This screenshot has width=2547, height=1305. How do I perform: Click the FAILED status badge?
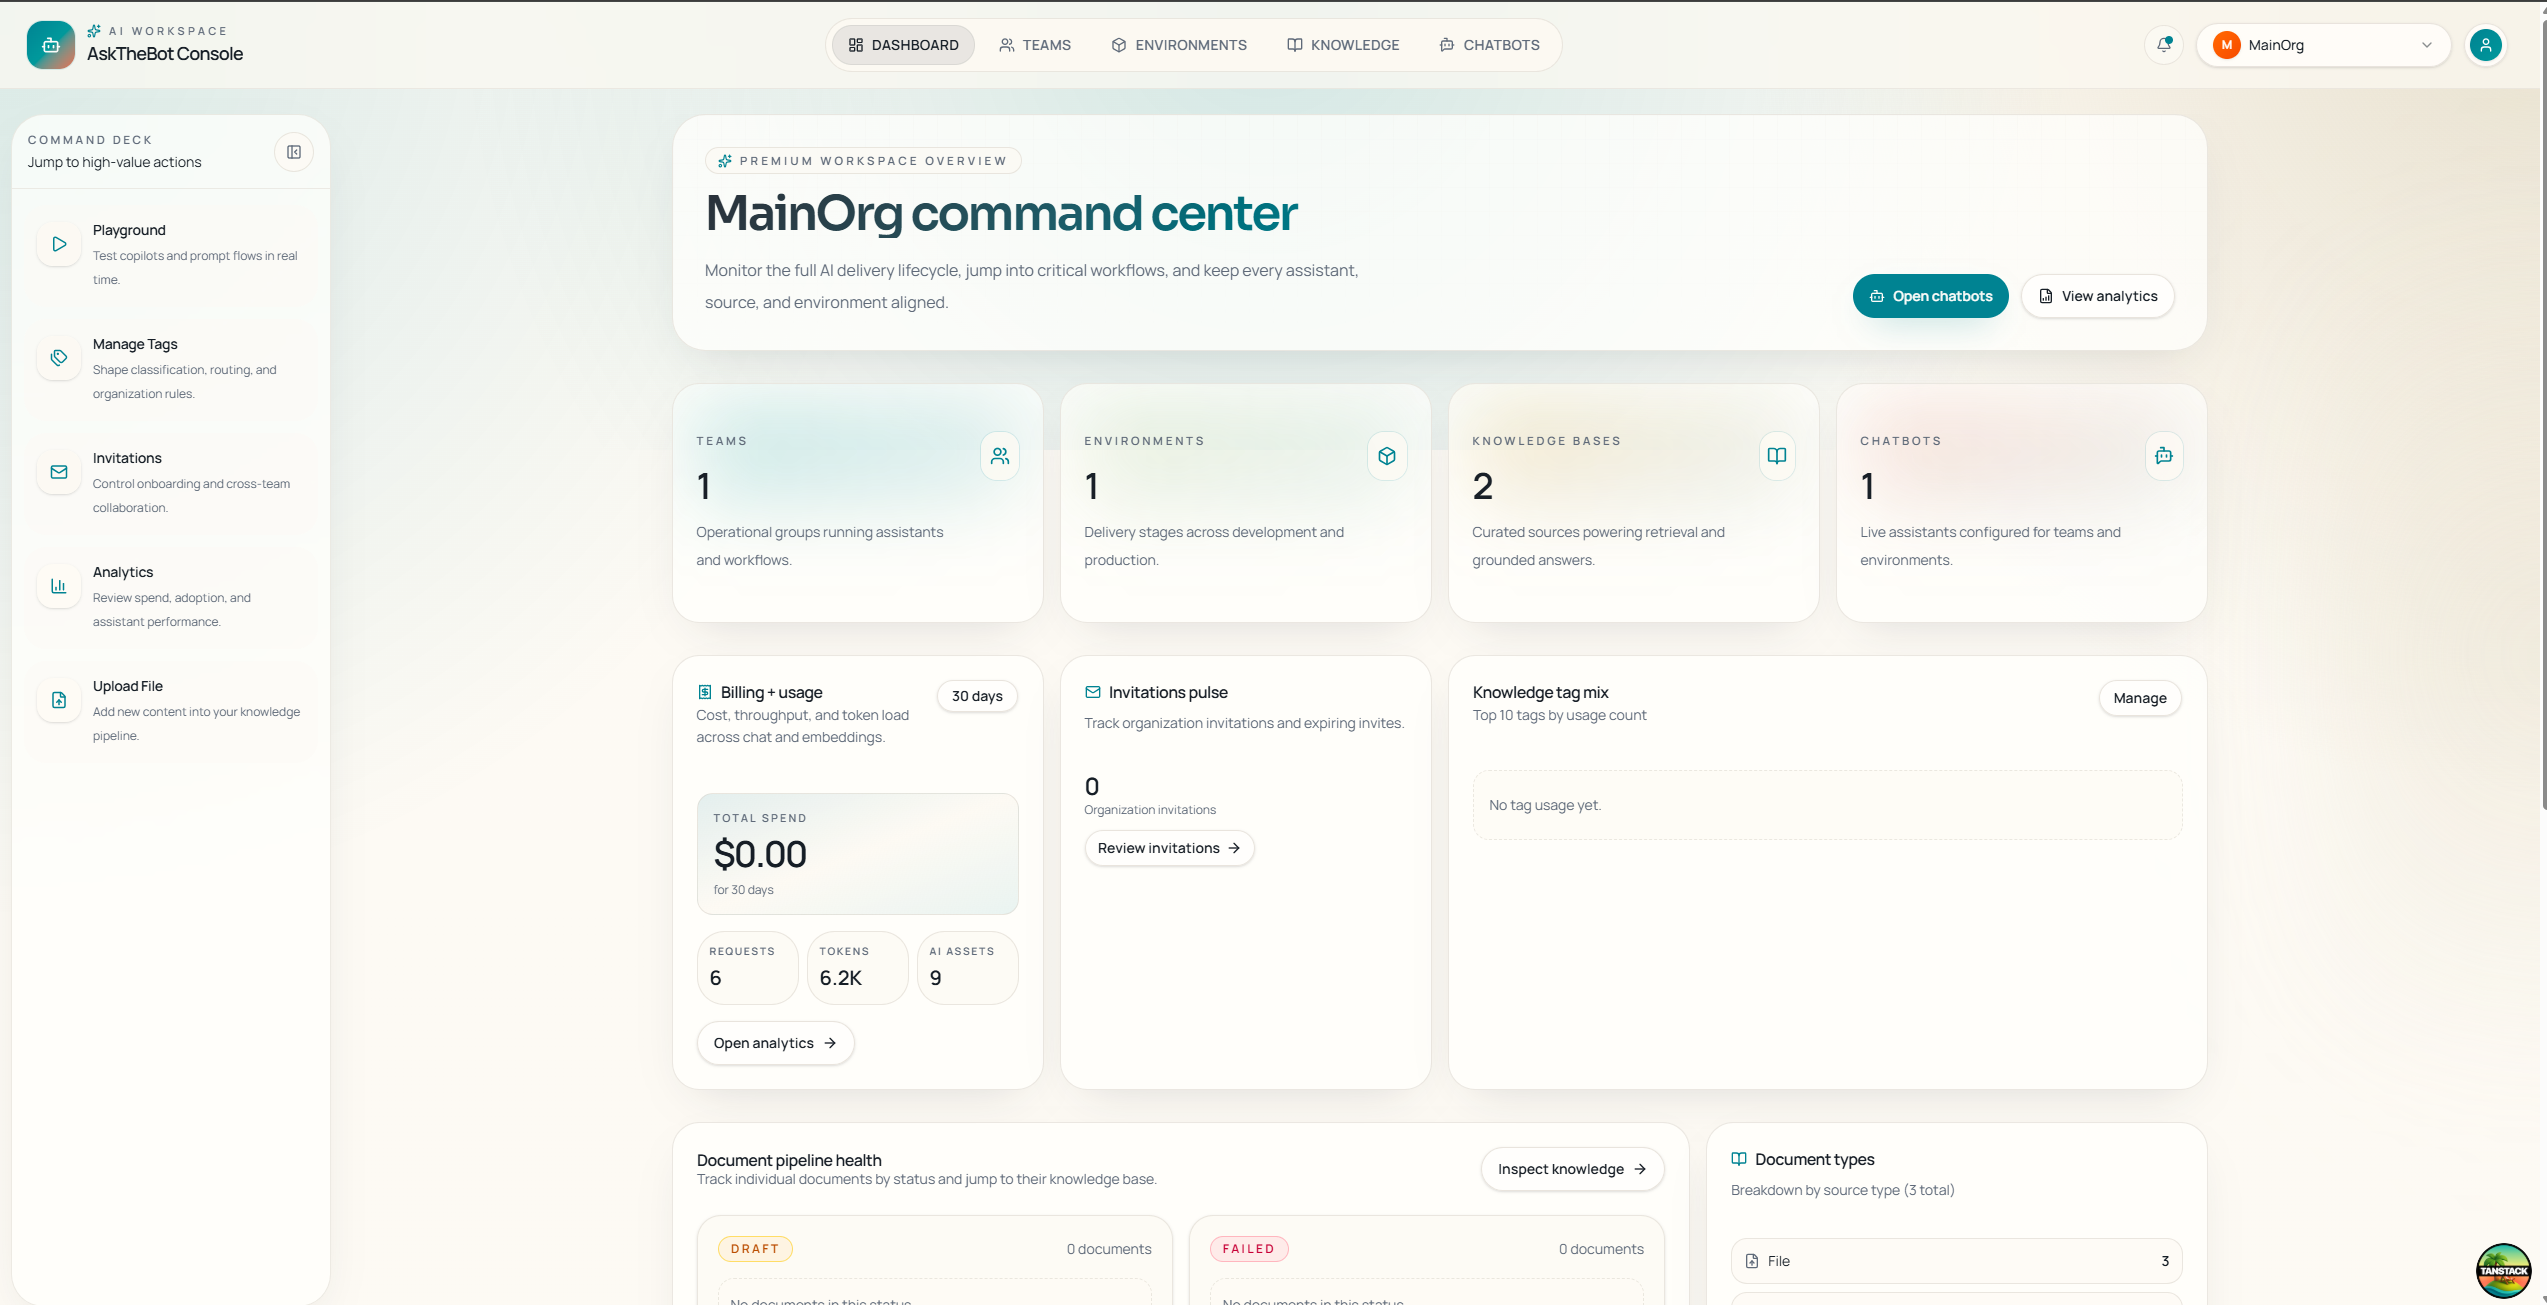click(1249, 1249)
